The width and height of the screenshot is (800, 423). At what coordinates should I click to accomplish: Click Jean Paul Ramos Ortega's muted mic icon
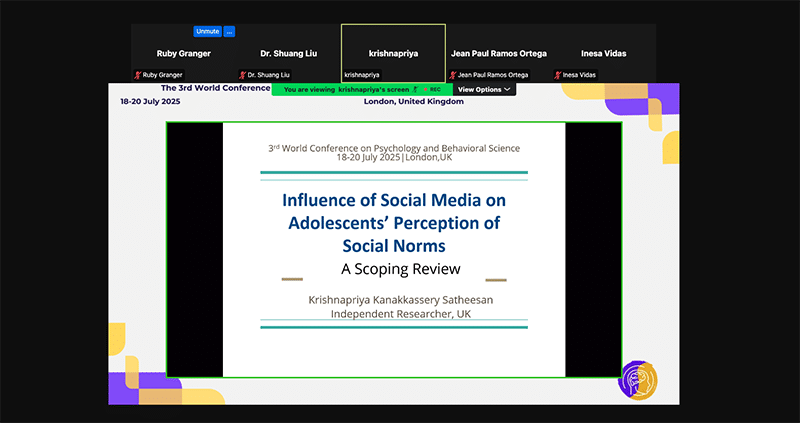(x=452, y=75)
